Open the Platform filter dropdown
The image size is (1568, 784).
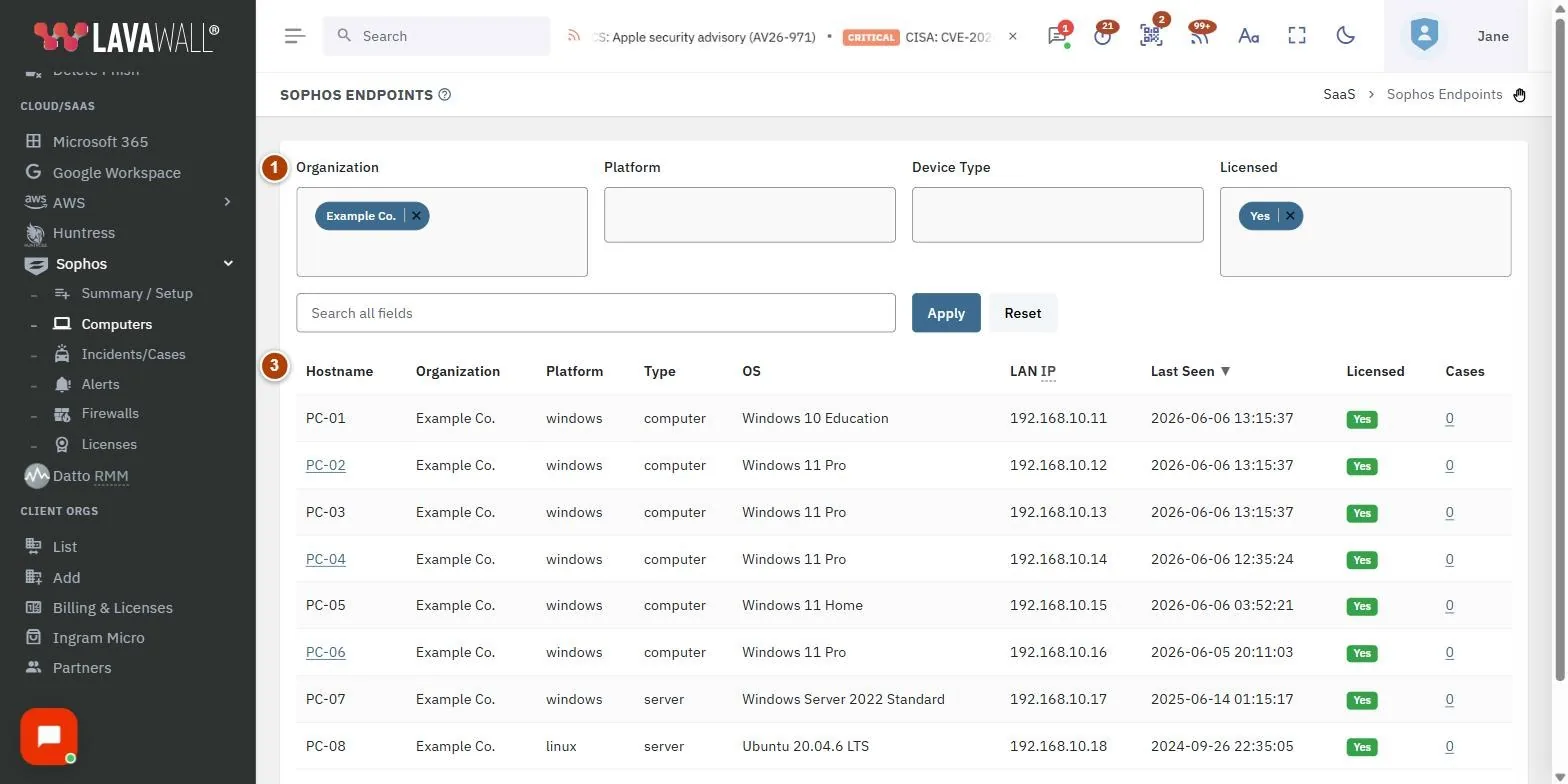click(x=750, y=215)
